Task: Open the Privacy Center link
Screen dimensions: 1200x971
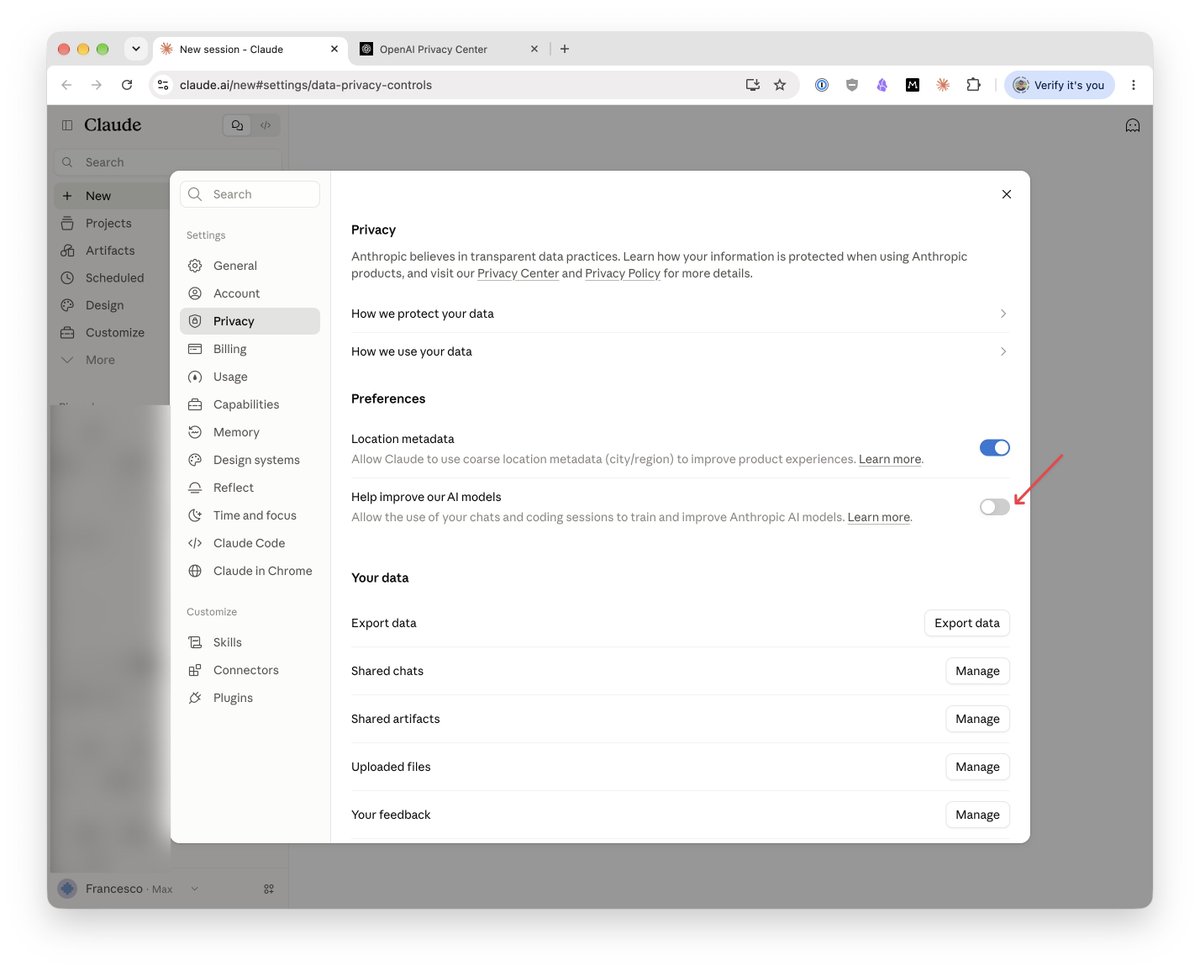Action: pyautogui.click(x=518, y=273)
